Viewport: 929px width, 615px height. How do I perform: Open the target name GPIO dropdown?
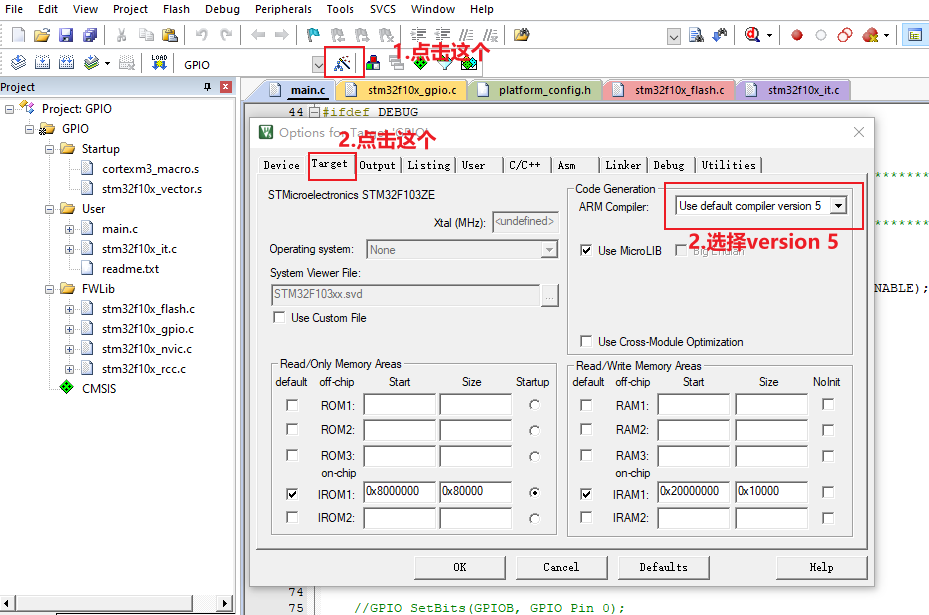point(318,65)
